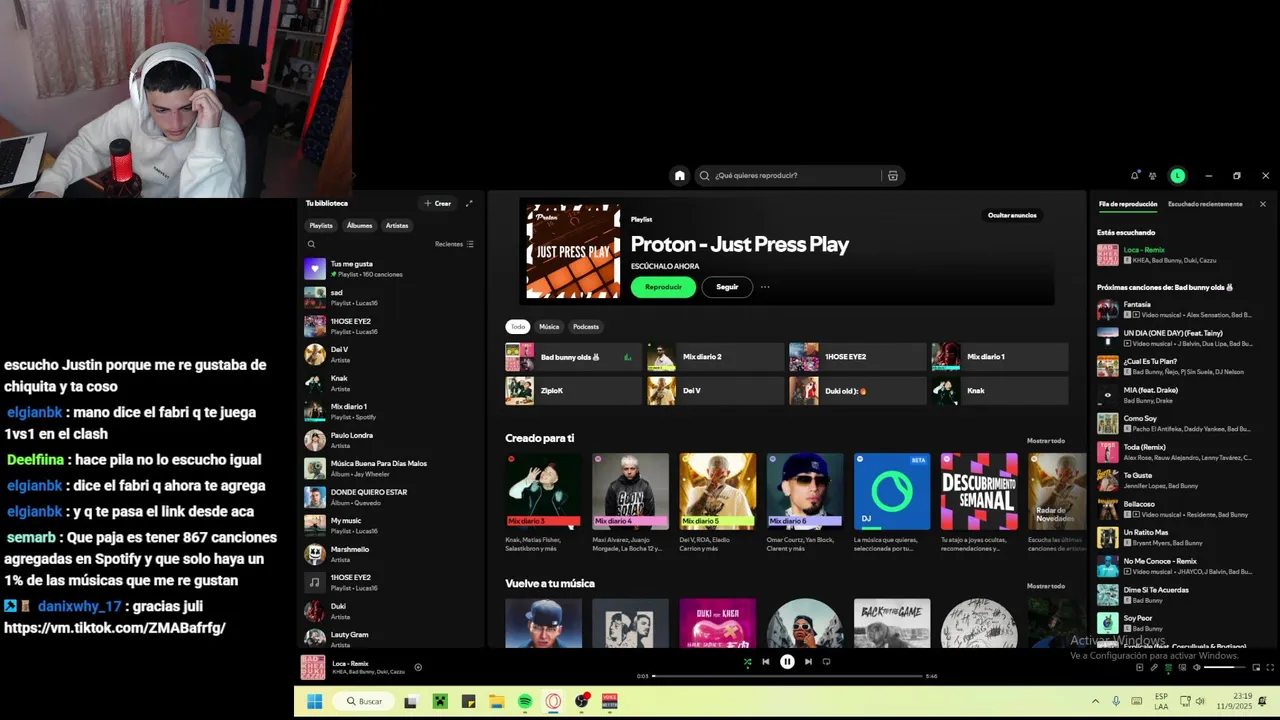Click green Reproducir button
The height and width of the screenshot is (720, 1280).
click(x=663, y=287)
